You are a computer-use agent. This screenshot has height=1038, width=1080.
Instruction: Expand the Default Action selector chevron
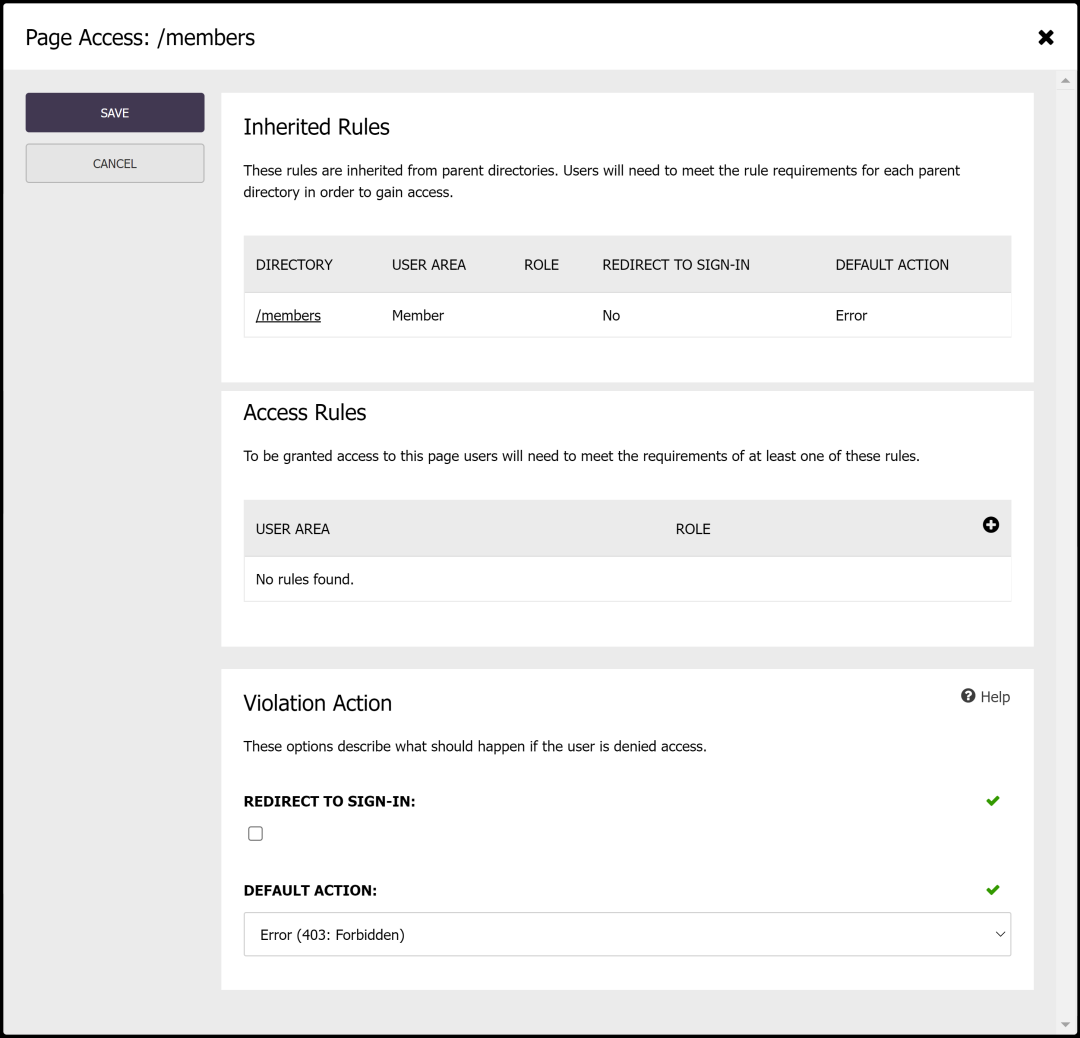point(999,933)
